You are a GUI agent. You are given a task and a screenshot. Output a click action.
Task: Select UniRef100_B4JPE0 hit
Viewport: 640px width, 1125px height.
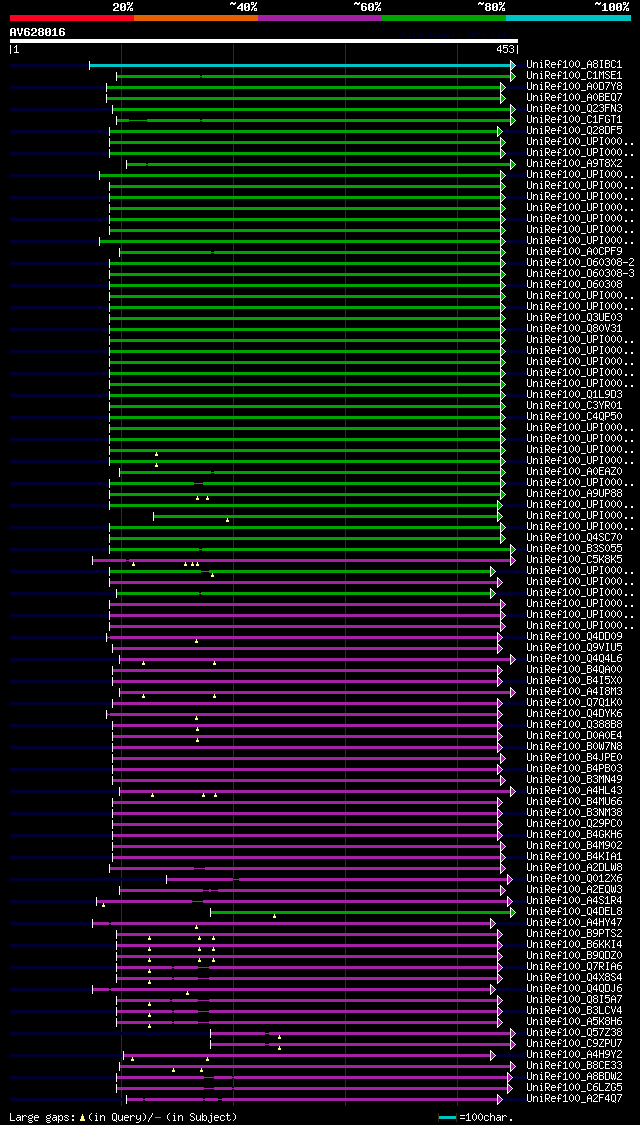click(x=574, y=758)
